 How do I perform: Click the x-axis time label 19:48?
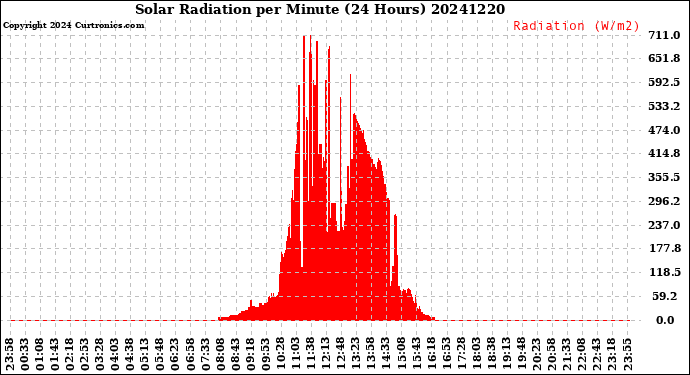(x=522, y=355)
